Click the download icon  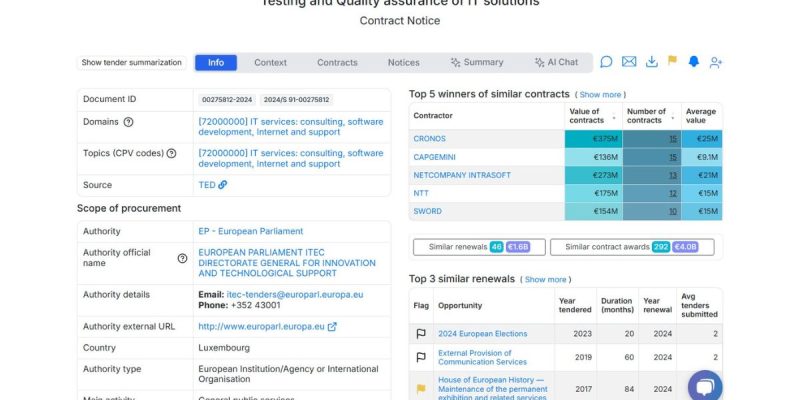click(652, 62)
